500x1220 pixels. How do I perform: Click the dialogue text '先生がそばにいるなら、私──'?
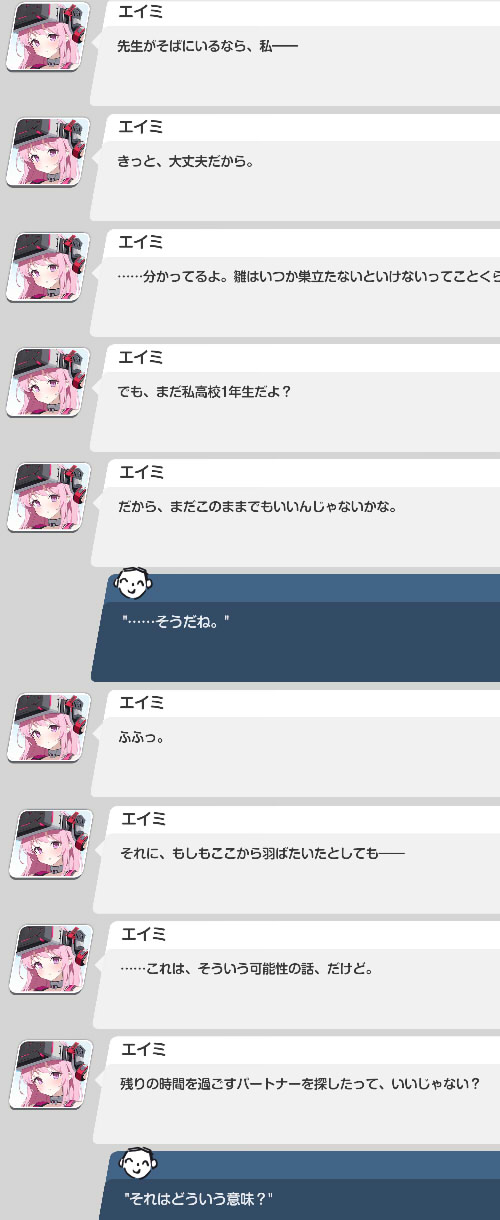208,46
